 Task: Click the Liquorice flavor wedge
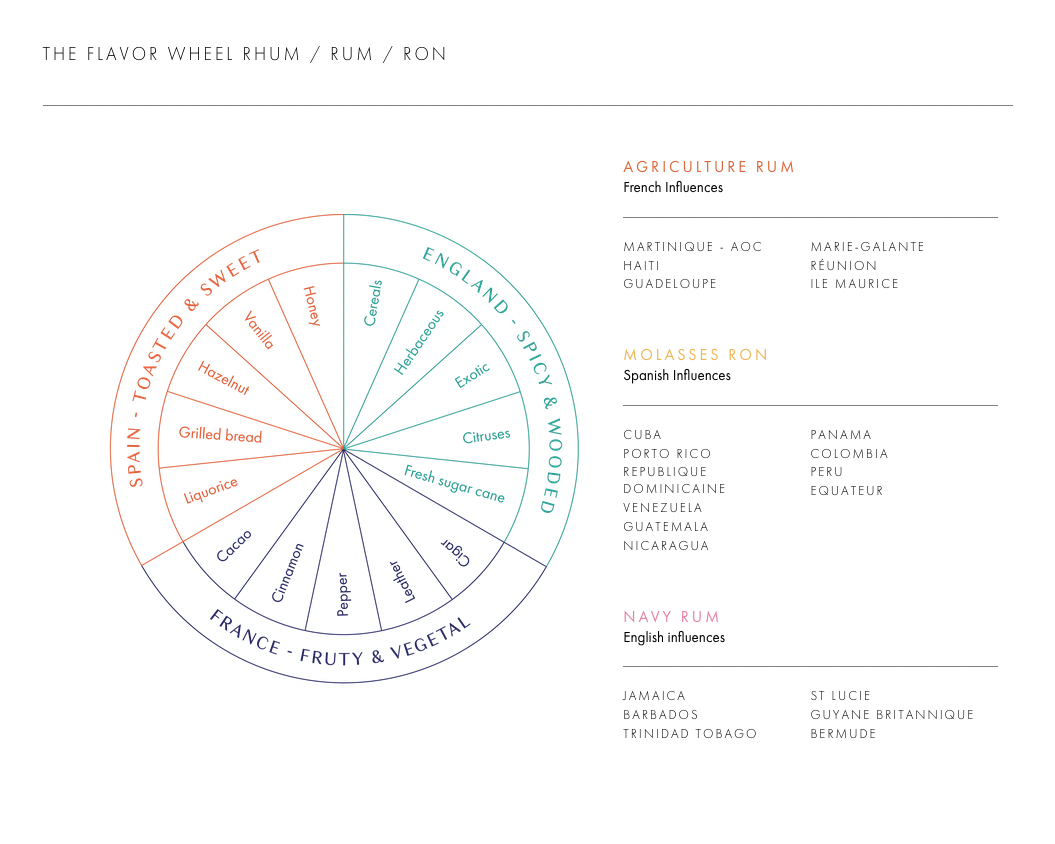point(211,489)
